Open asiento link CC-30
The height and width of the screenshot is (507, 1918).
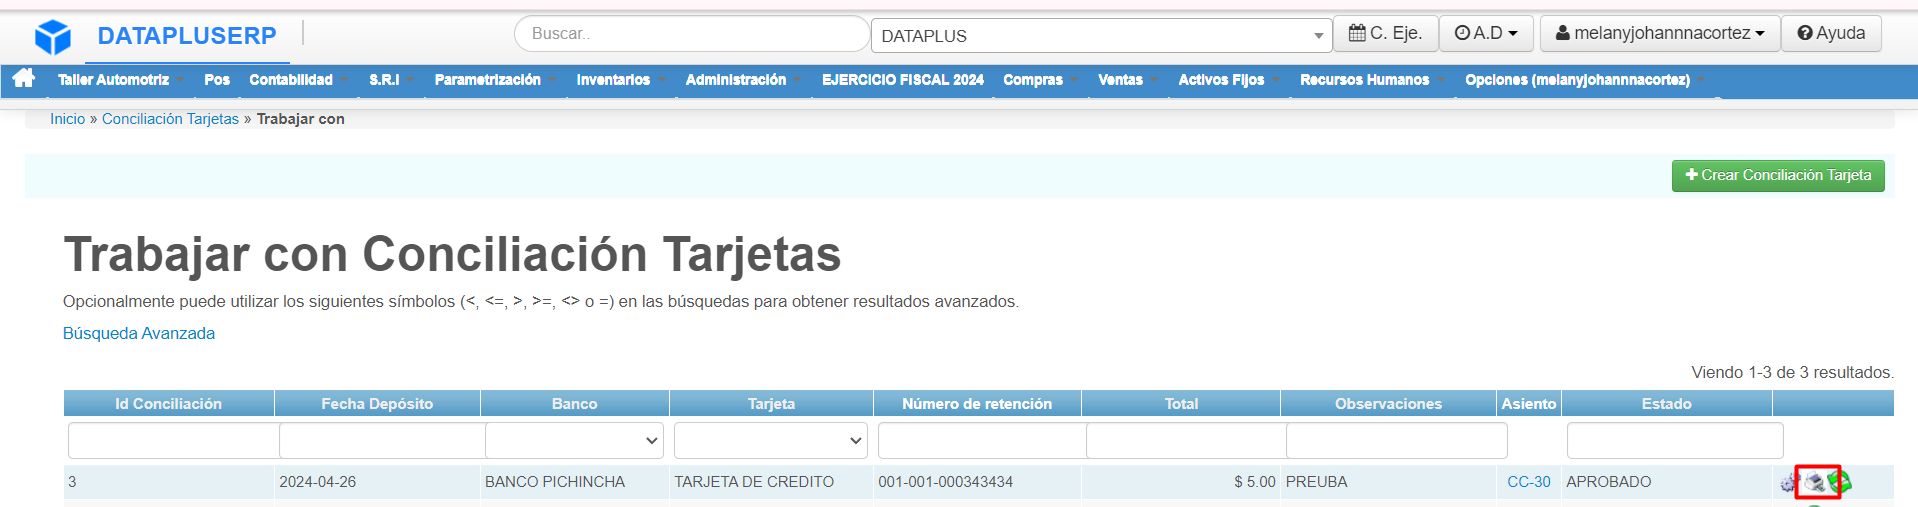tap(1529, 482)
